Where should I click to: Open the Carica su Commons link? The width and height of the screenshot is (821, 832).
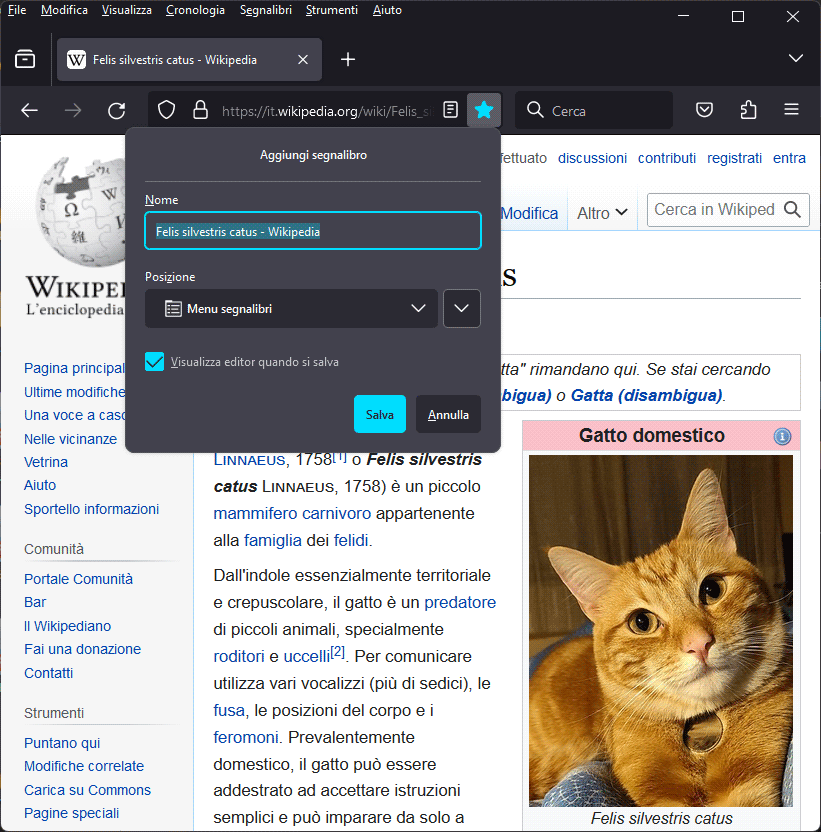tap(87, 790)
